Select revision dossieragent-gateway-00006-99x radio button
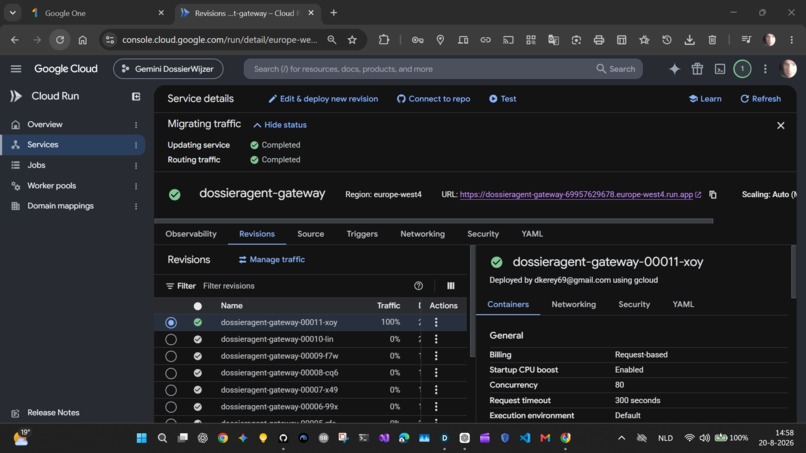The image size is (806, 453). coord(171,407)
